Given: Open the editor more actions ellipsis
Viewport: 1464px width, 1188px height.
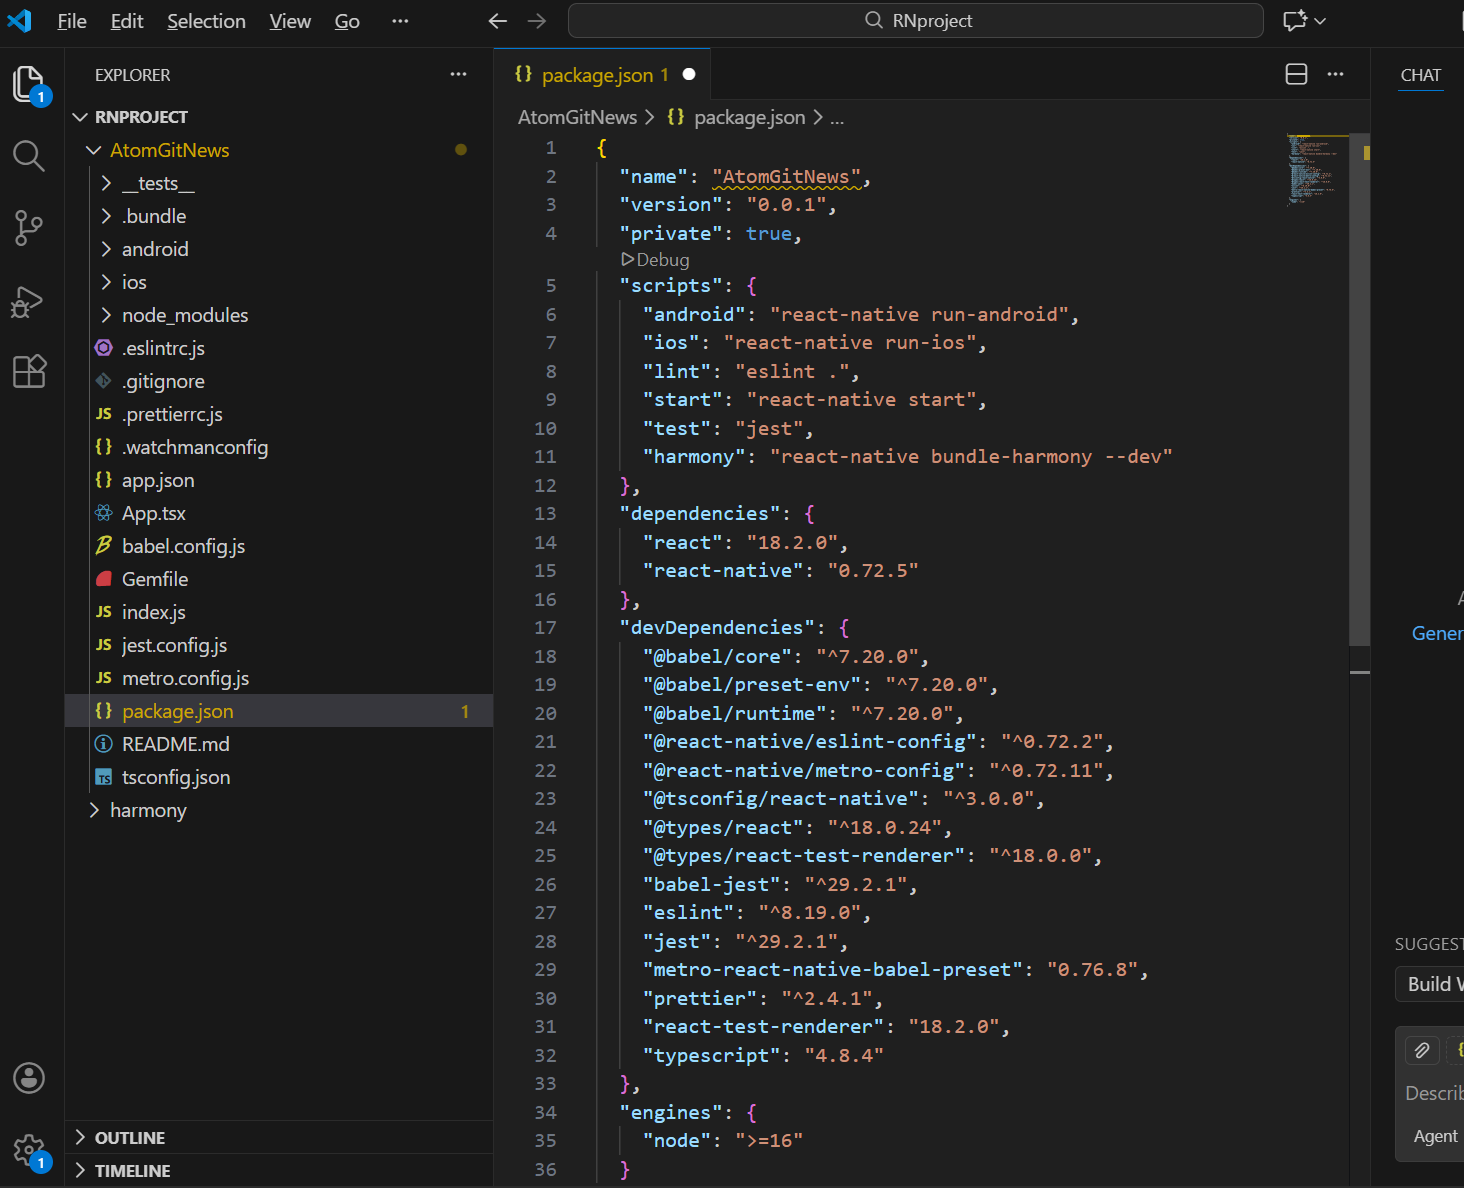Looking at the screenshot, I should pos(1335,74).
